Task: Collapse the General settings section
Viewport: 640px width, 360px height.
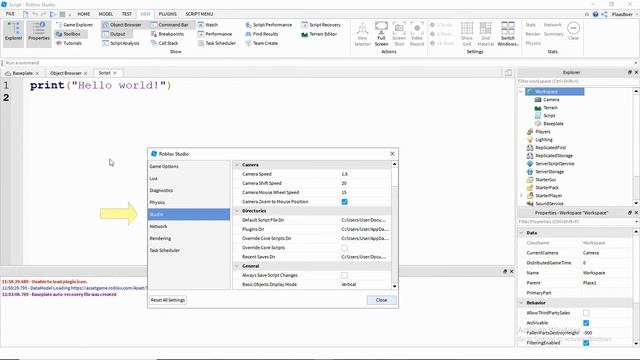Action: 237,266
